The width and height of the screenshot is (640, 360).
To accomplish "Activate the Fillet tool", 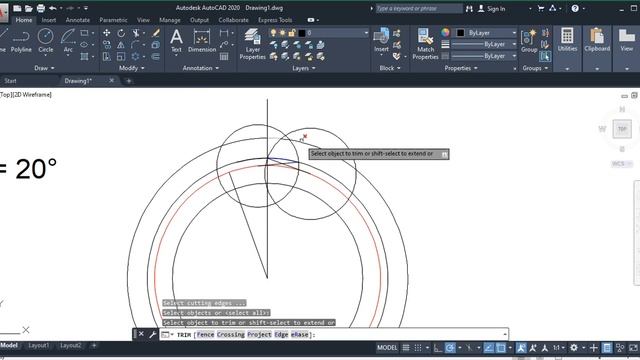I will [x=136, y=44].
